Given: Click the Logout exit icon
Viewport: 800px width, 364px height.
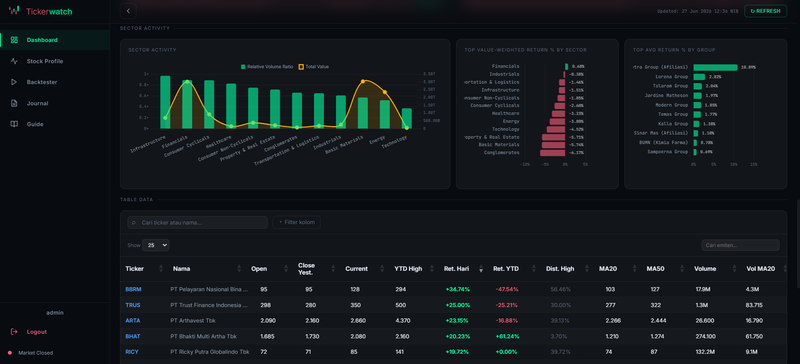Looking at the screenshot, I should click(14, 332).
